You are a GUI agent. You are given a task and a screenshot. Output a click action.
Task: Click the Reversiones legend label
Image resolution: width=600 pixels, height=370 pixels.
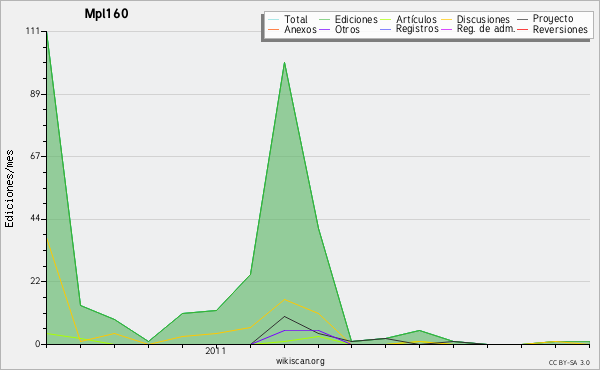click(x=560, y=29)
